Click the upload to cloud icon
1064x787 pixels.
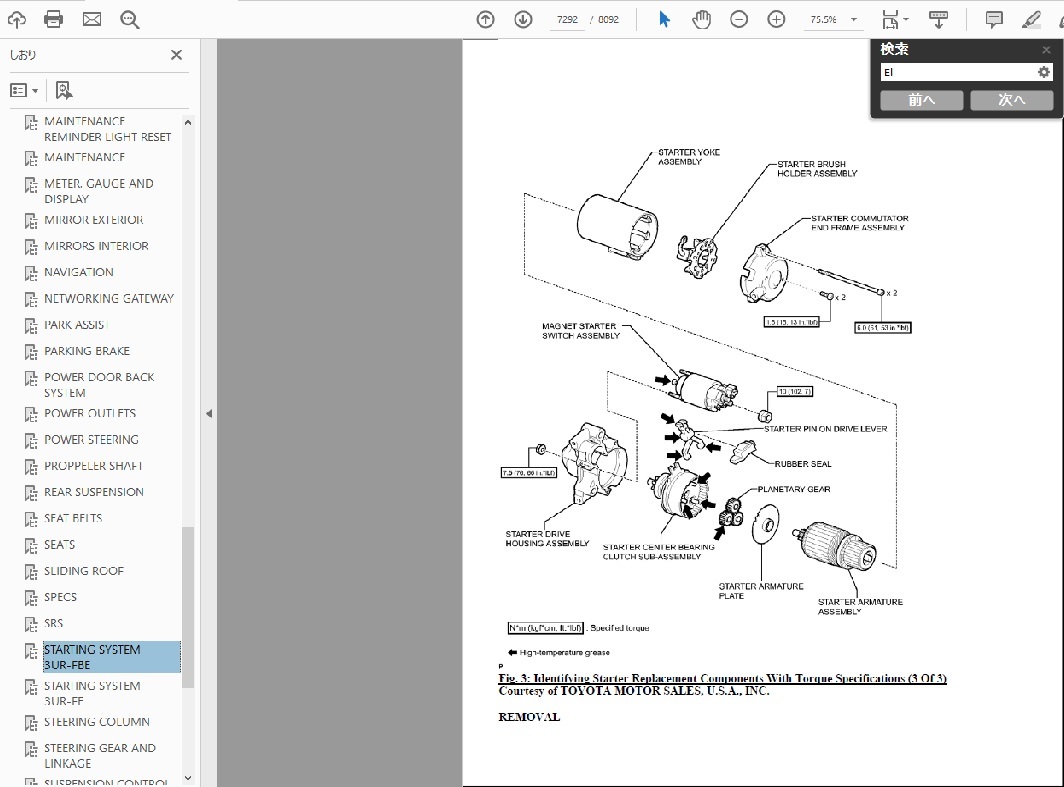17,19
